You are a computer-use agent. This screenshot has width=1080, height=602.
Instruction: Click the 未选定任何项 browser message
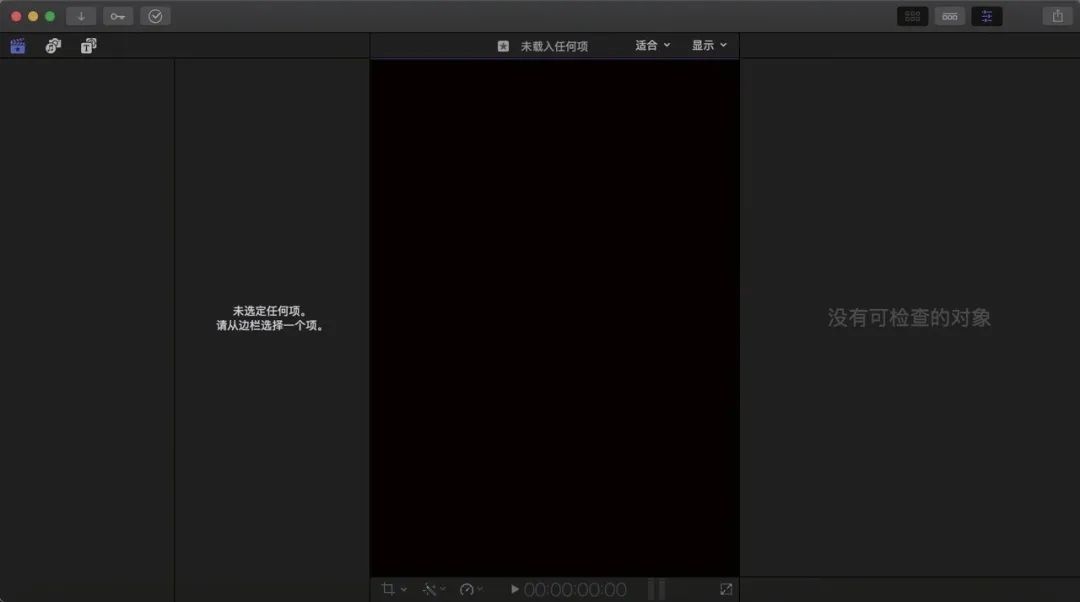[269, 311]
